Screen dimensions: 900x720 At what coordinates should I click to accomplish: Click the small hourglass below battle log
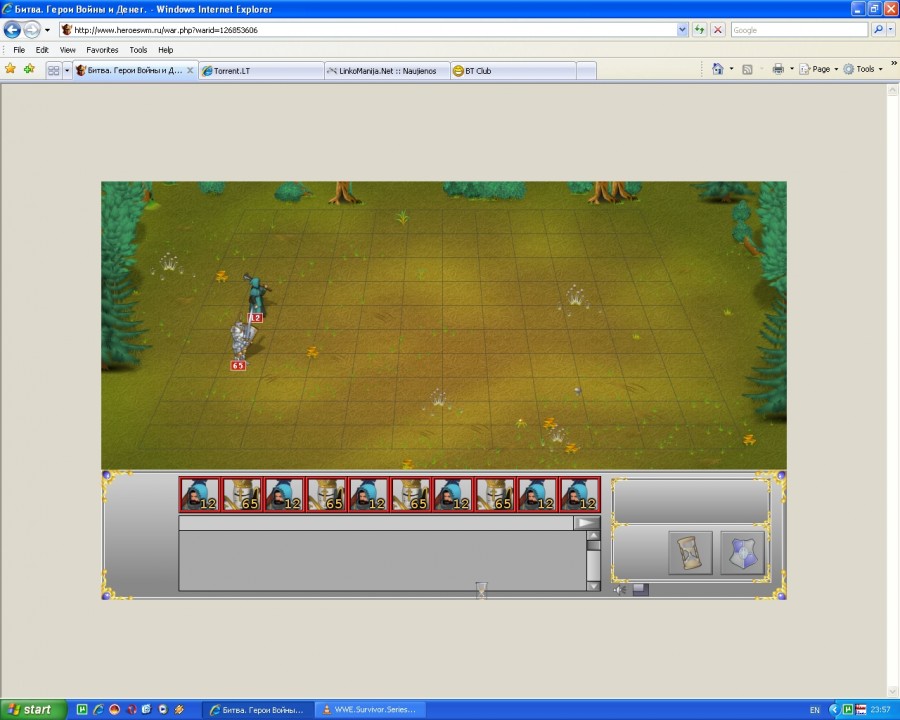(x=482, y=590)
